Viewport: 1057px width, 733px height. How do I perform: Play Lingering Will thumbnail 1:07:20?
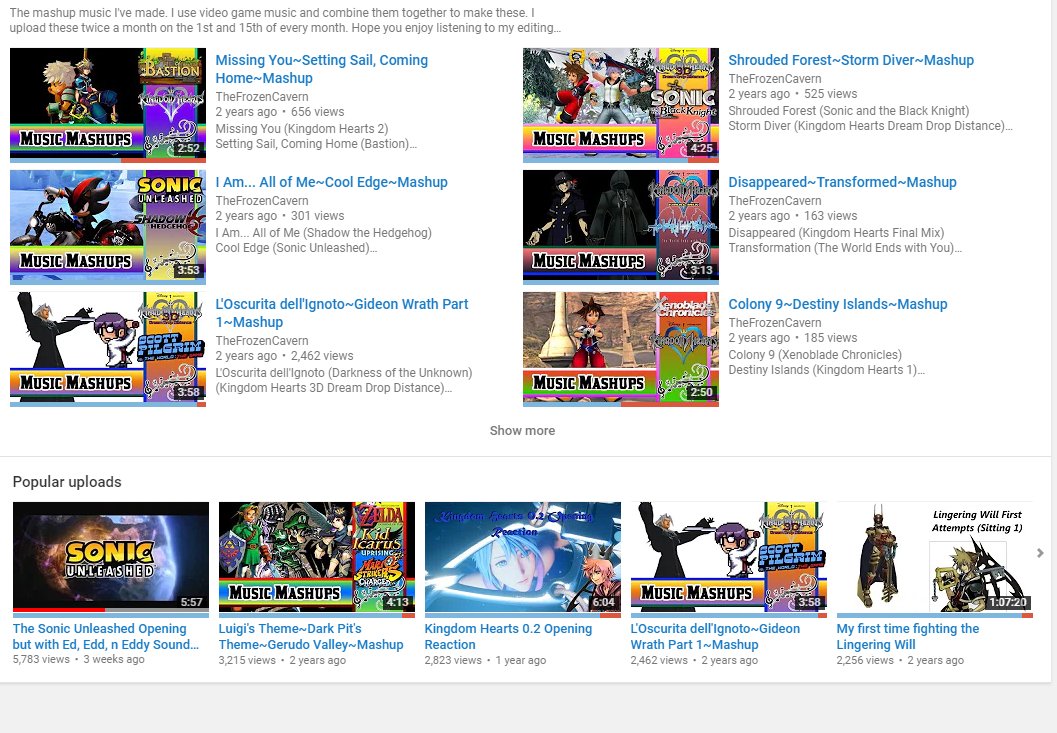[x=934, y=557]
